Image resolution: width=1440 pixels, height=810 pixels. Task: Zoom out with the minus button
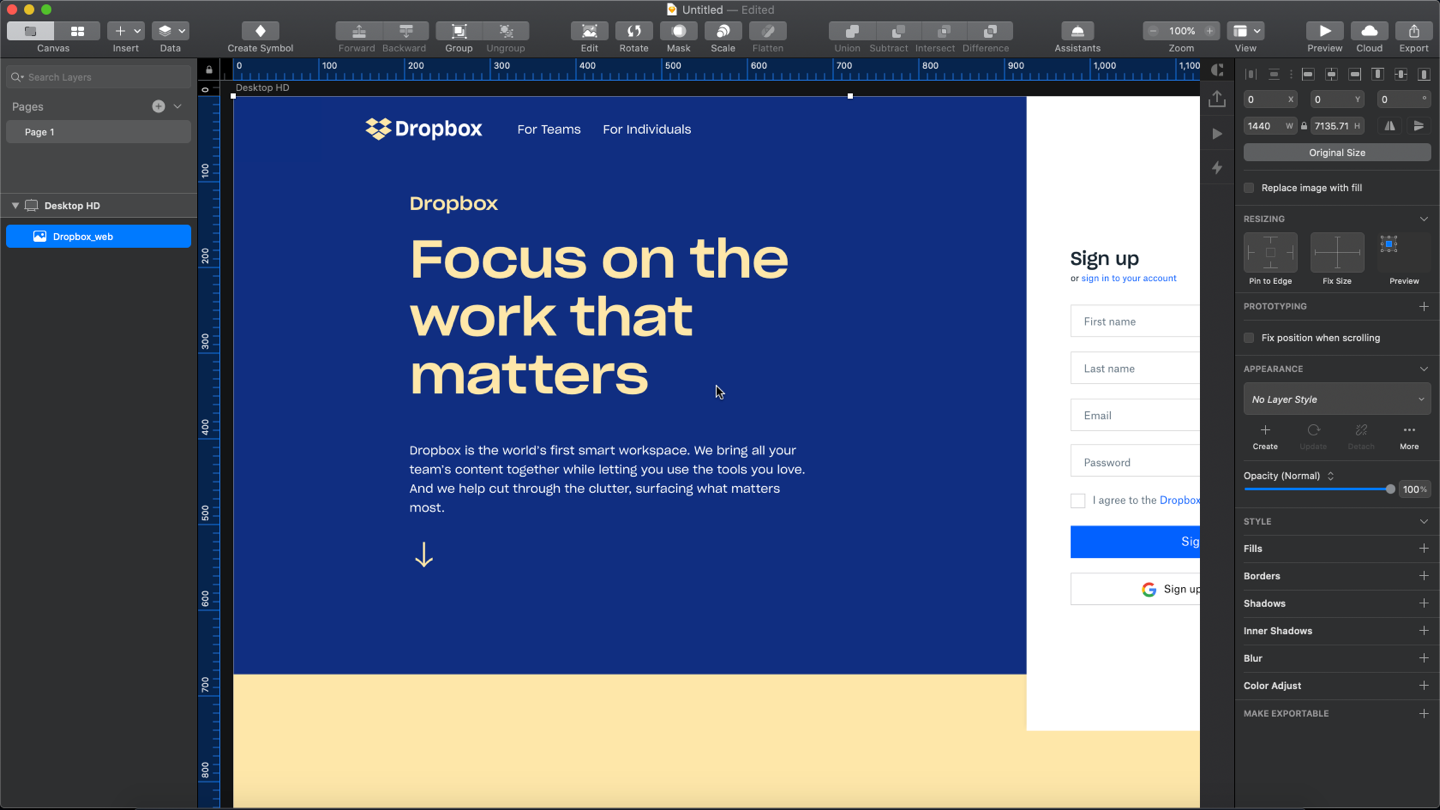click(1153, 31)
